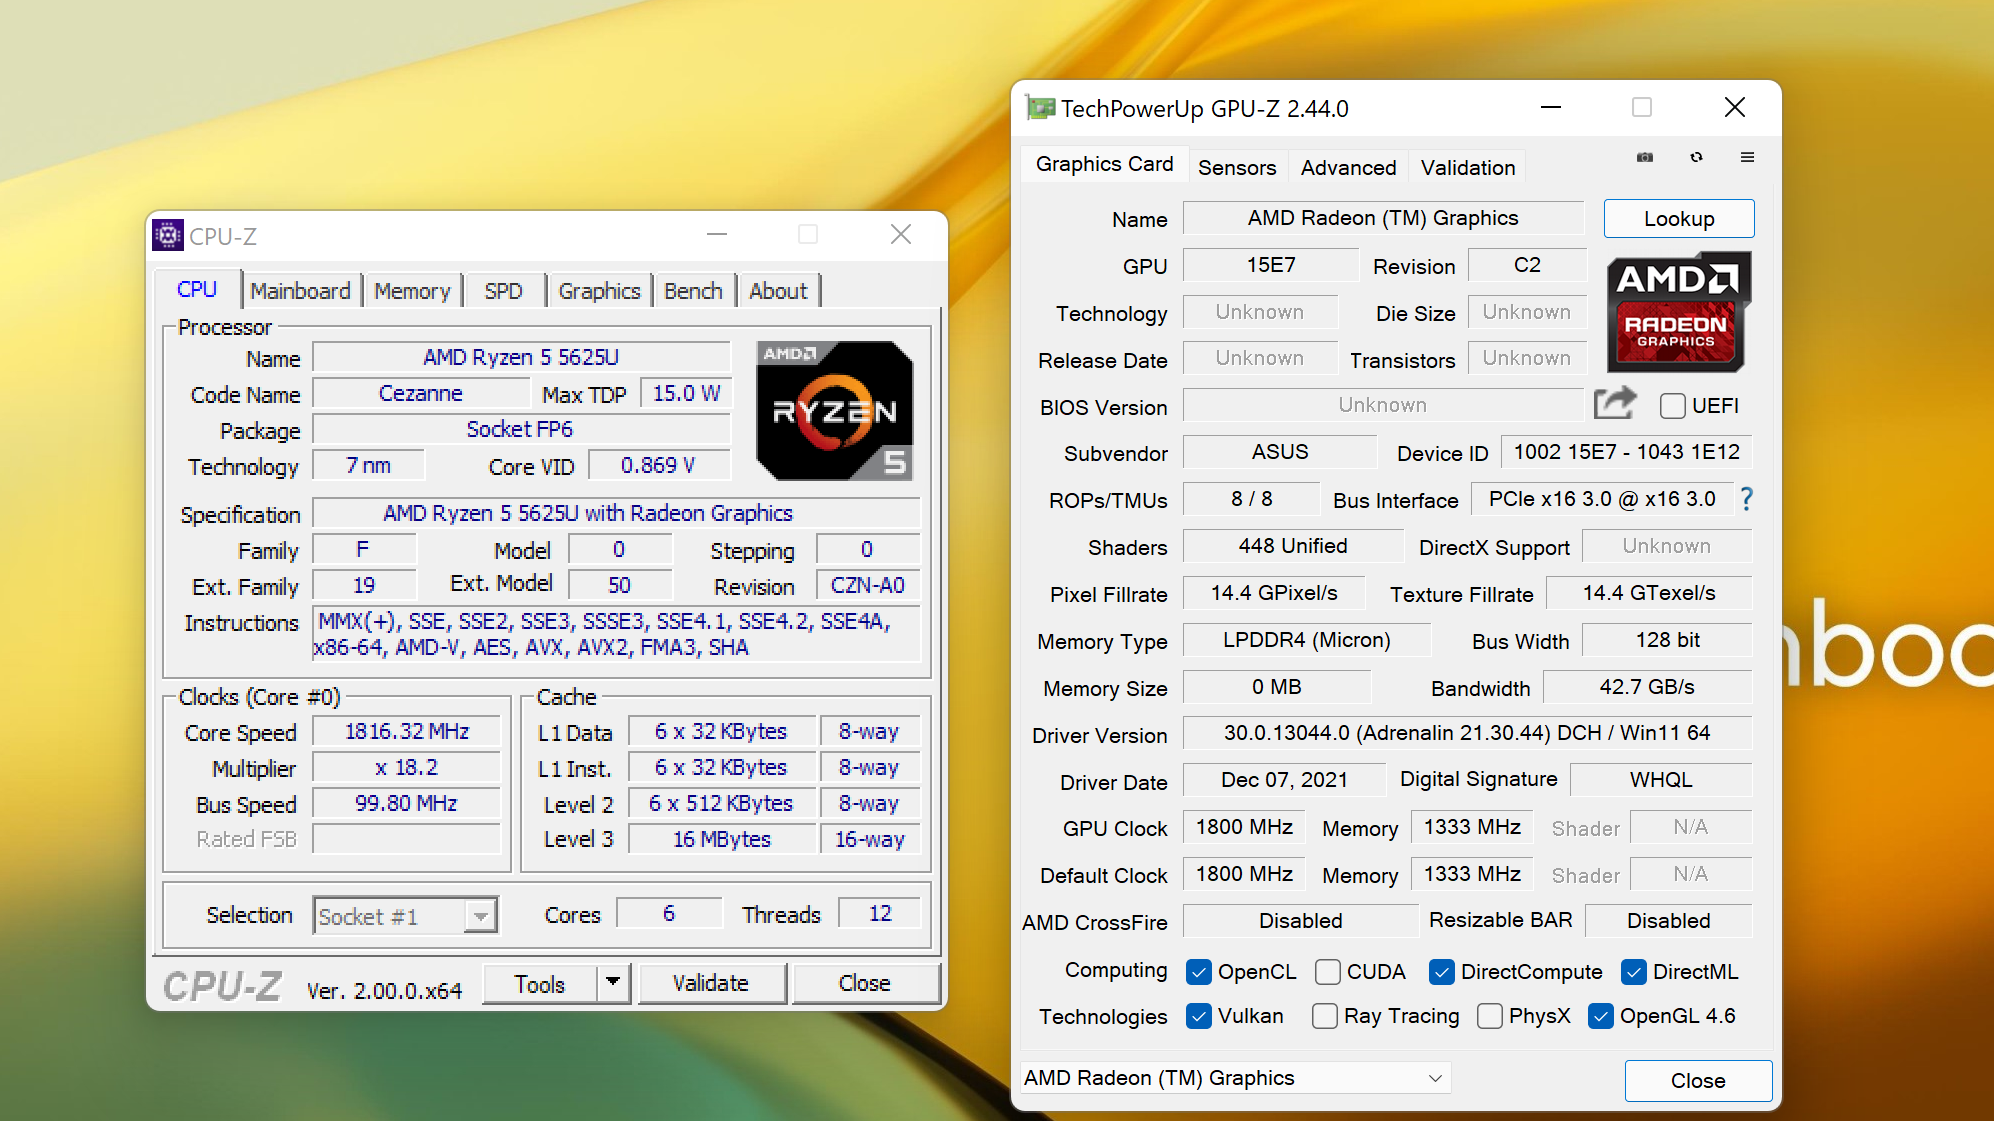Toggle the Vulkan checkbox
1994x1121 pixels.
click(1198, 1016)
